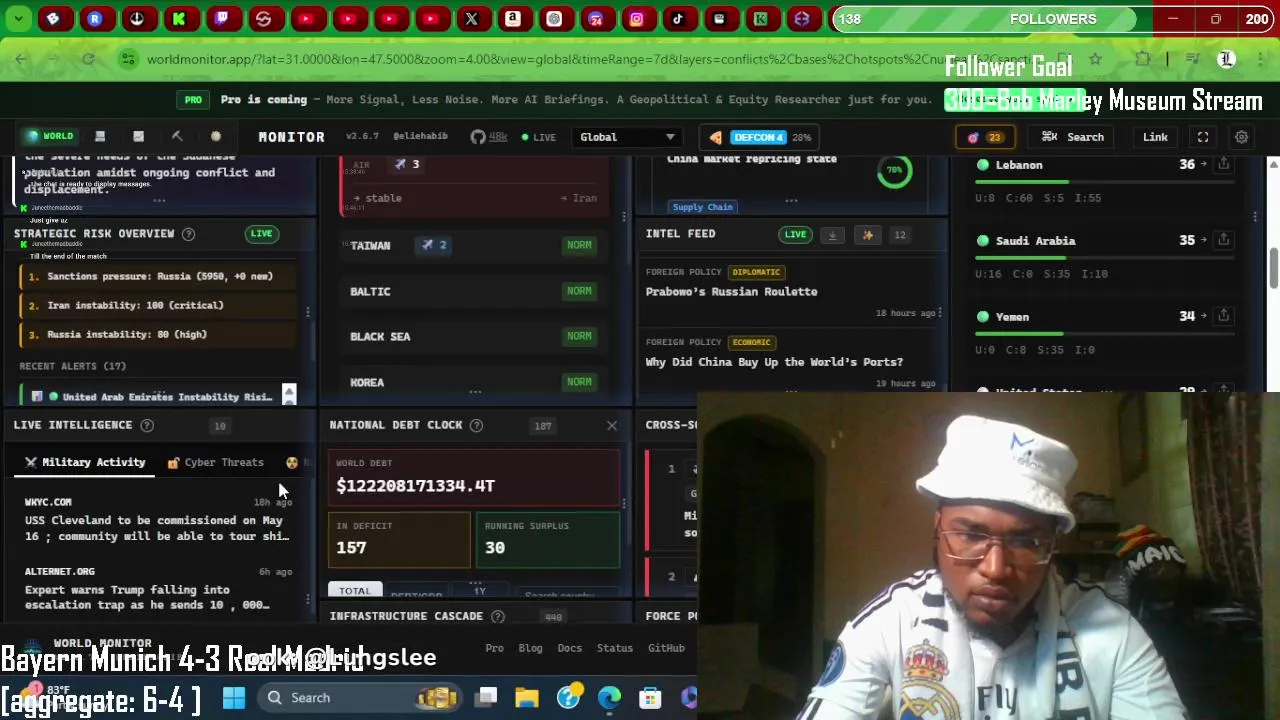Switch to the finance variant icon

pos(139,136)
